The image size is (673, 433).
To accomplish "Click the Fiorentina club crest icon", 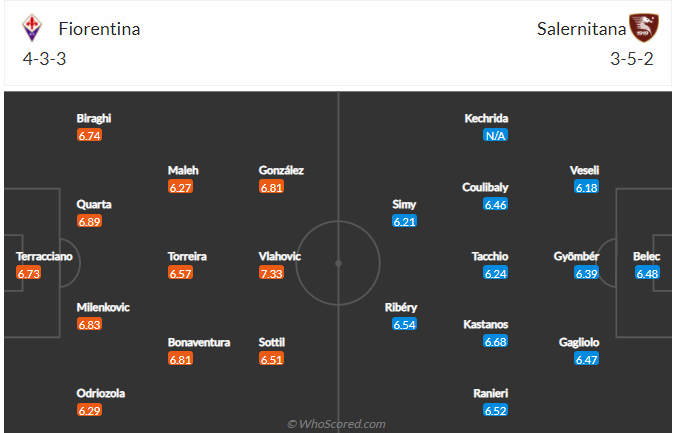I will click(32, 28).
